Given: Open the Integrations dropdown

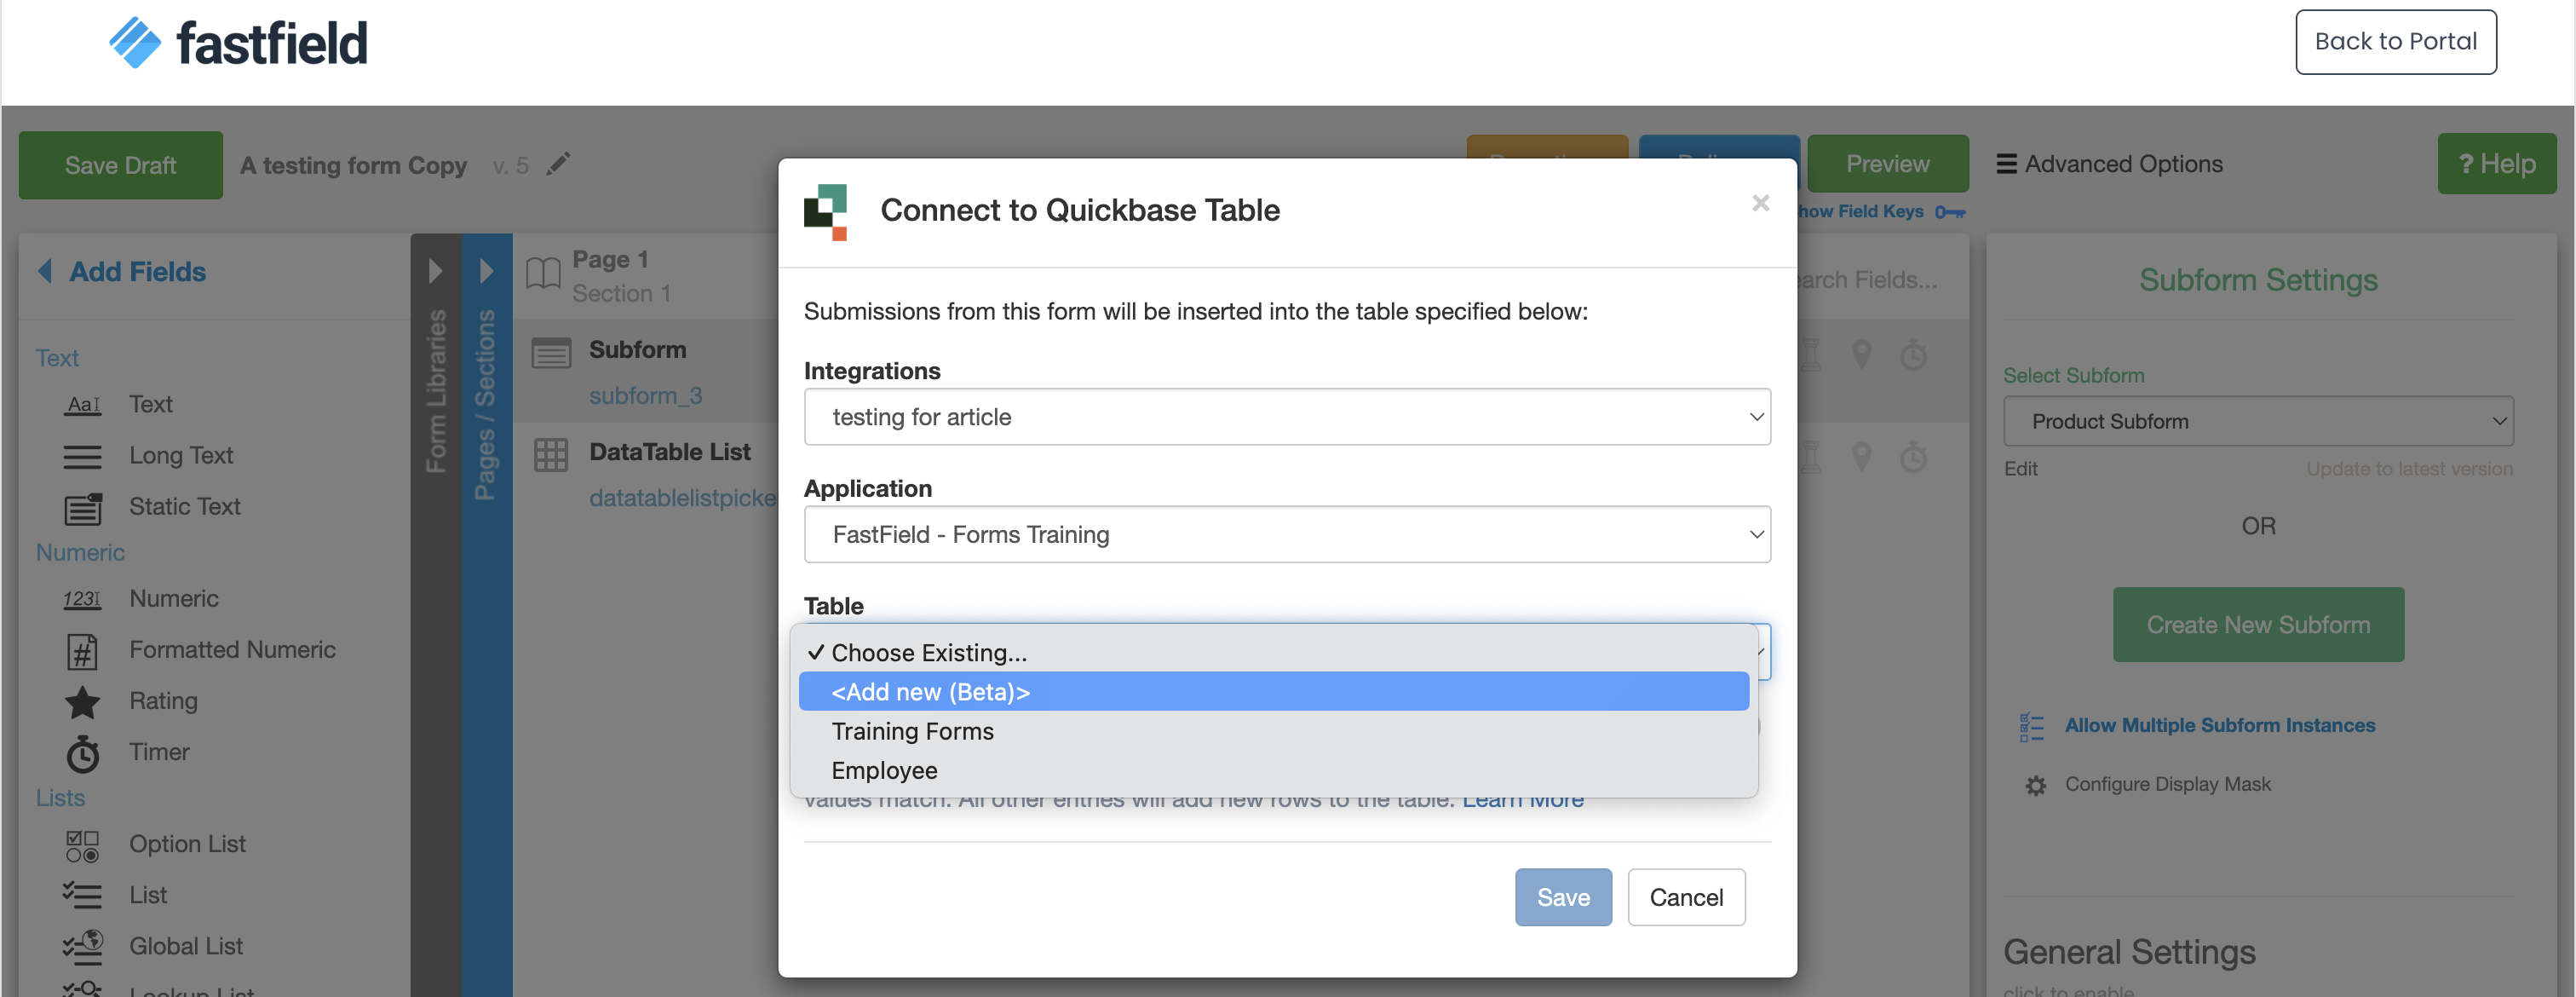Looking at the screenshot, I should point(1286,417).
